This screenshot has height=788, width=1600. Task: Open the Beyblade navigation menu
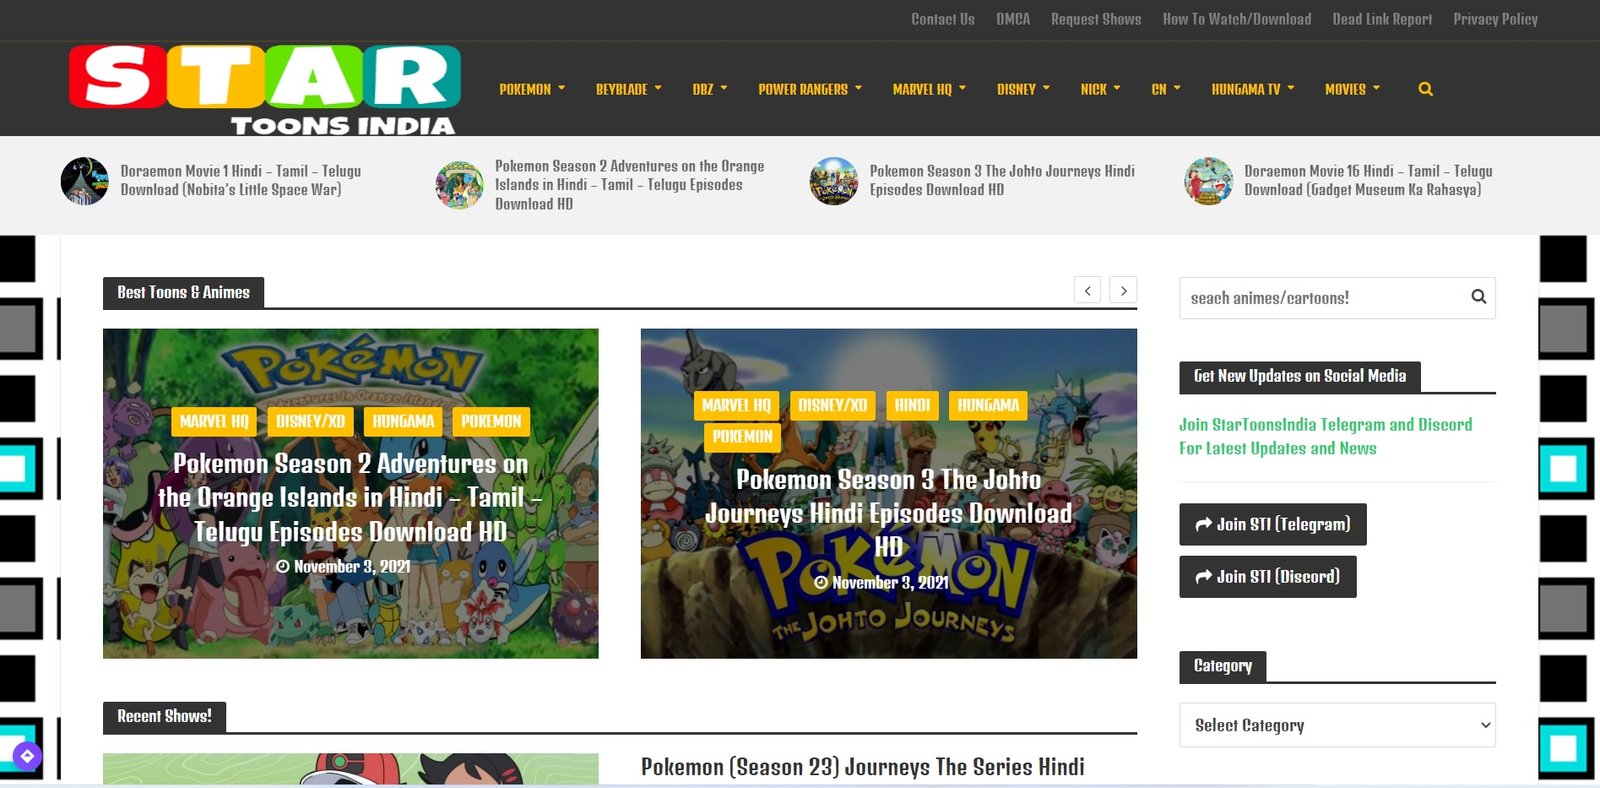click(628, 89)
